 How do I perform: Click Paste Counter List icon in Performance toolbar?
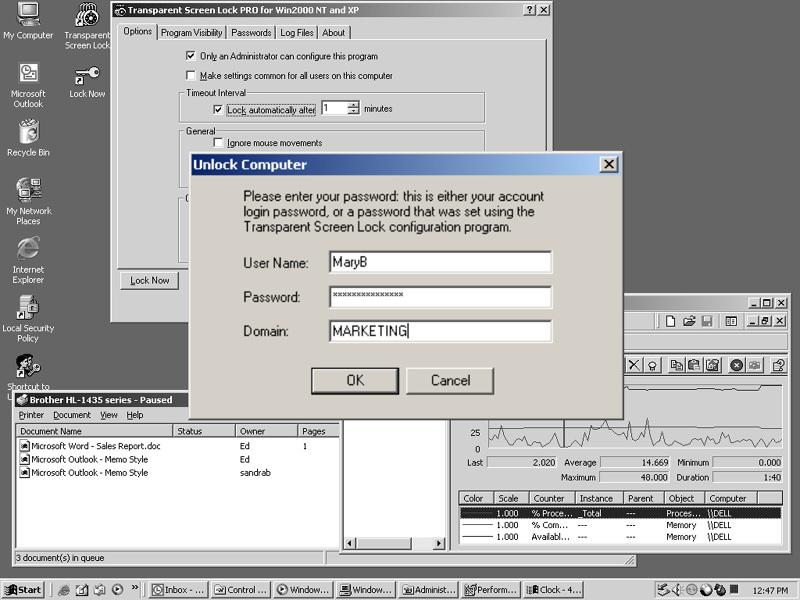(694, 365)
